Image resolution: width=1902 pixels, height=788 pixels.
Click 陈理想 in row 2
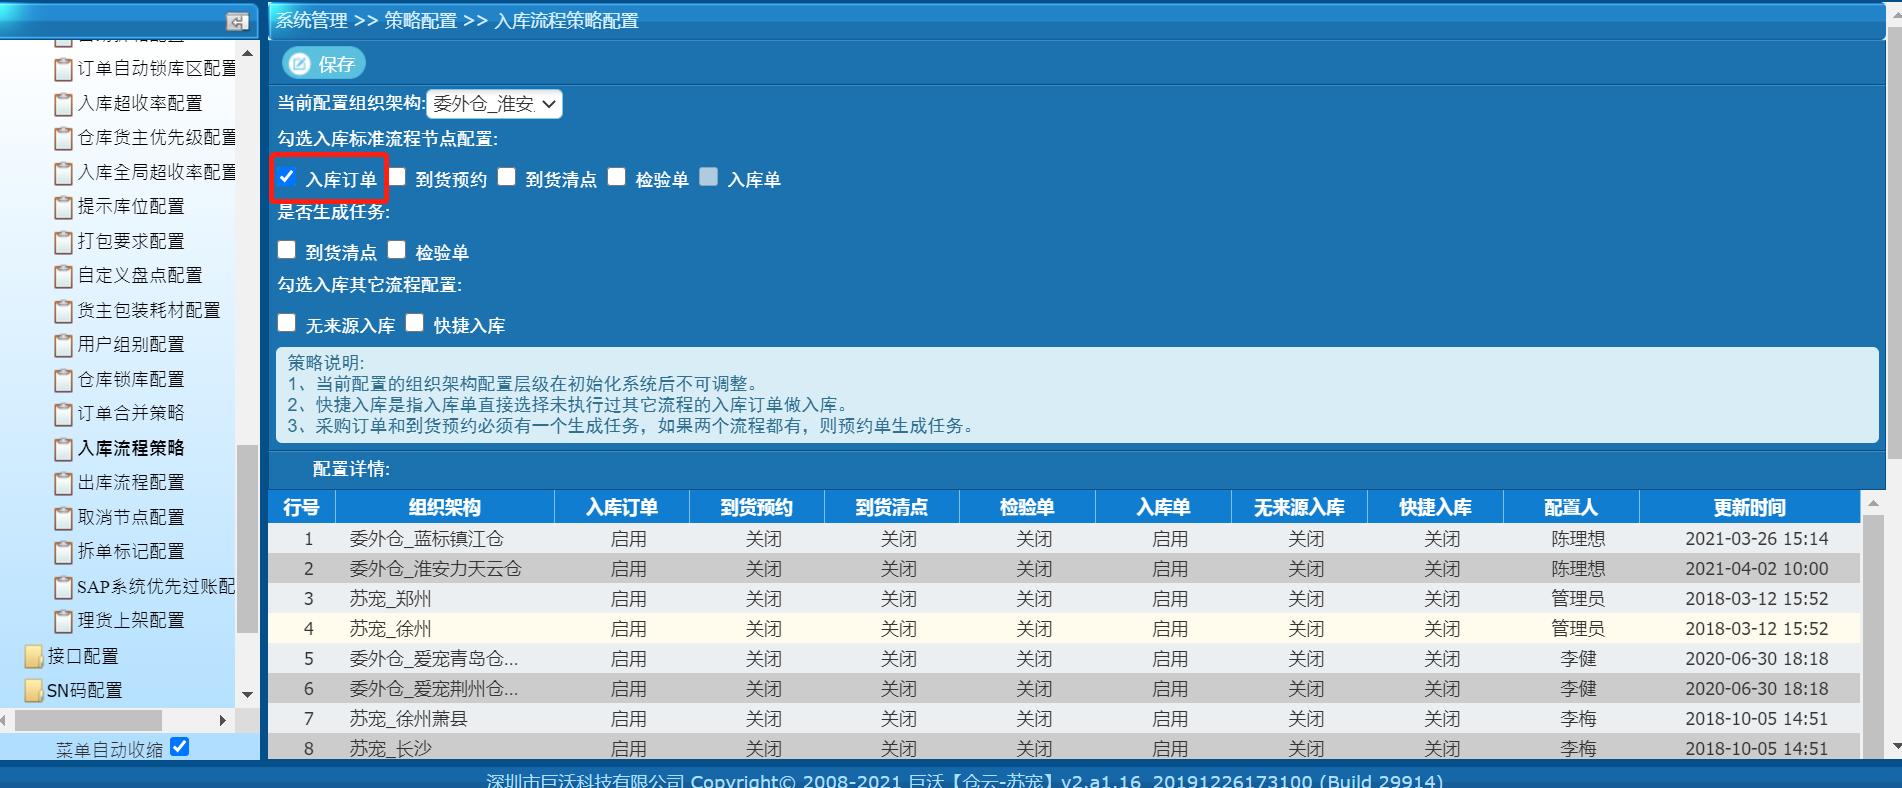pyautogui.click(x=1578, y=569)
